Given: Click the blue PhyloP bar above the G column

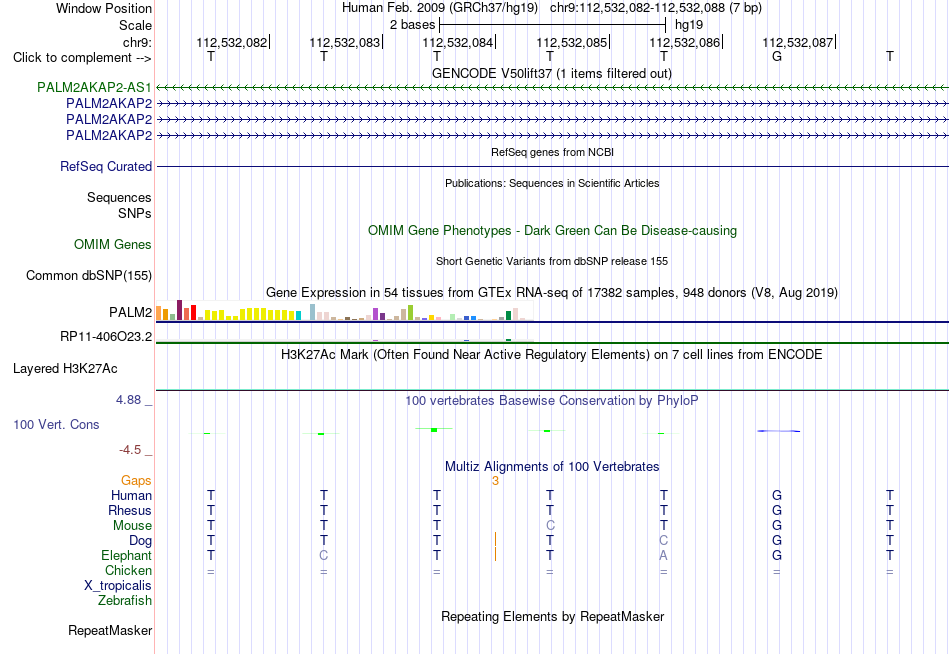Looking at the screenshot, I should tap(779, 431).
